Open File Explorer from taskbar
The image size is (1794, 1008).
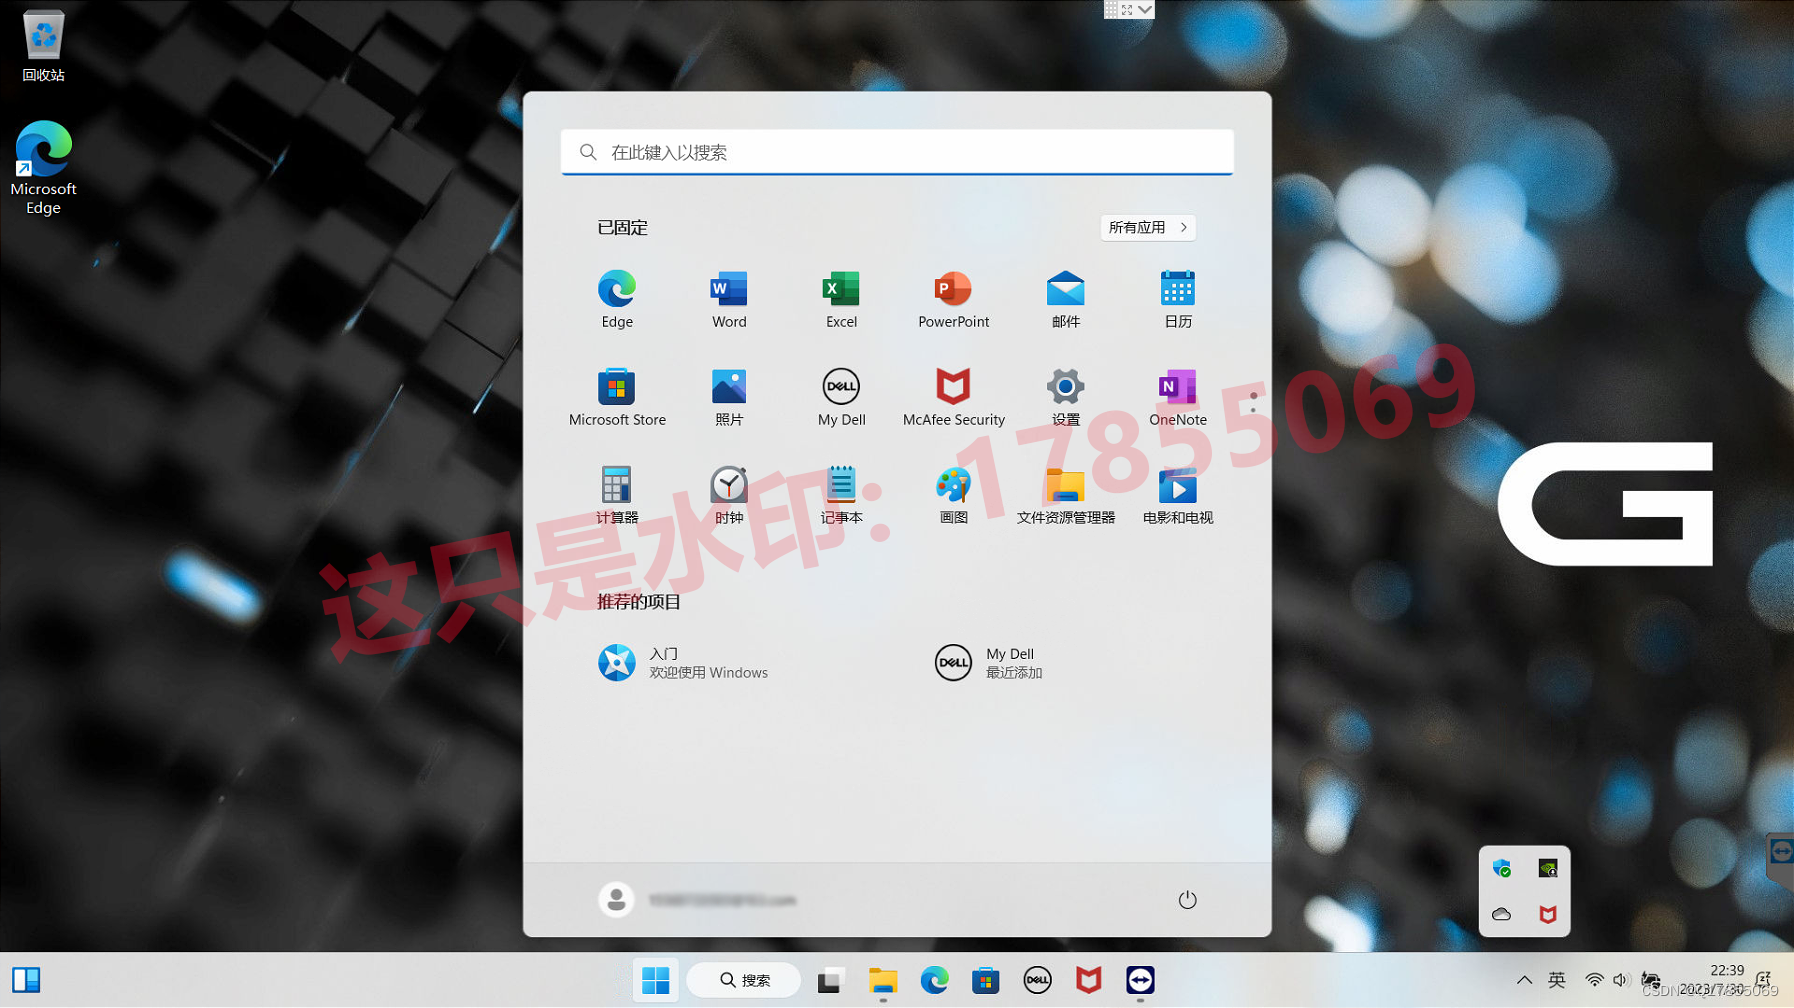pos(882,980)
